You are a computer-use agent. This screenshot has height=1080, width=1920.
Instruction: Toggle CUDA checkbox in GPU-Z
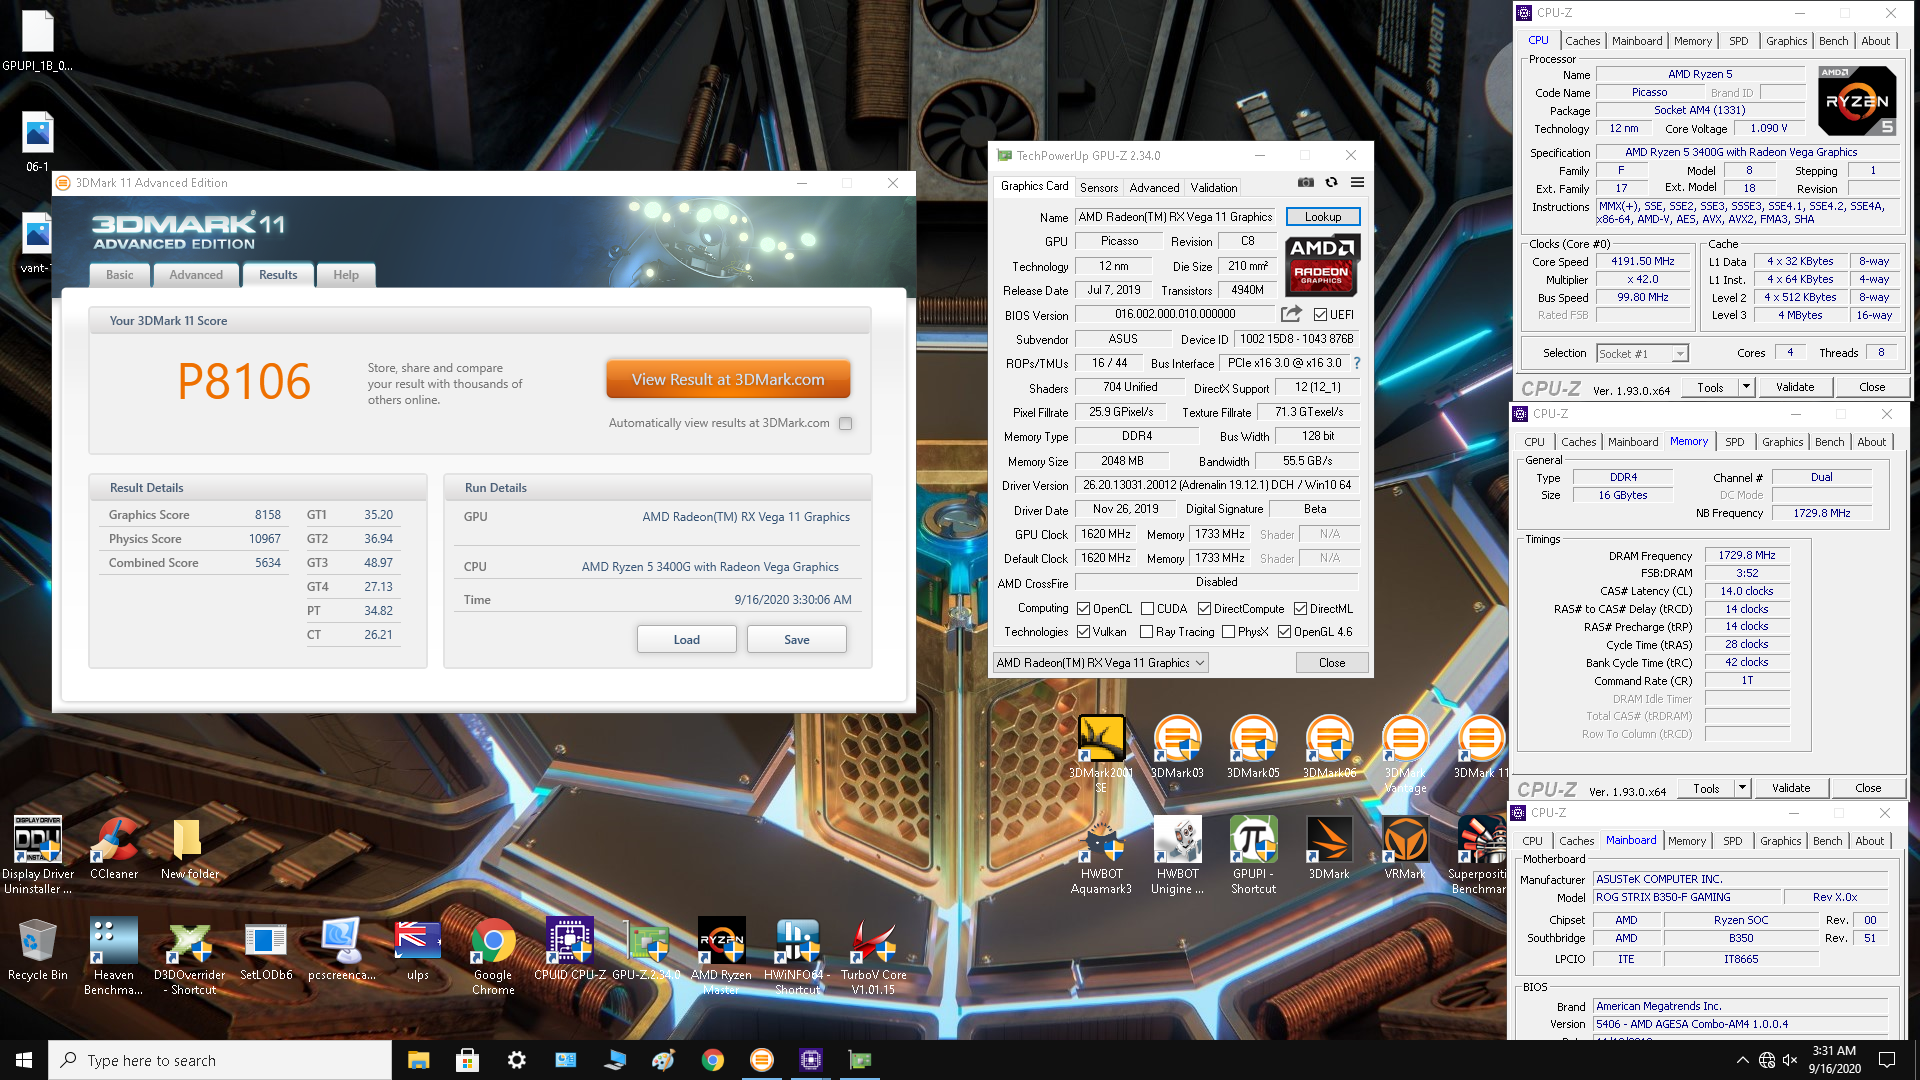click(1148, 608)
